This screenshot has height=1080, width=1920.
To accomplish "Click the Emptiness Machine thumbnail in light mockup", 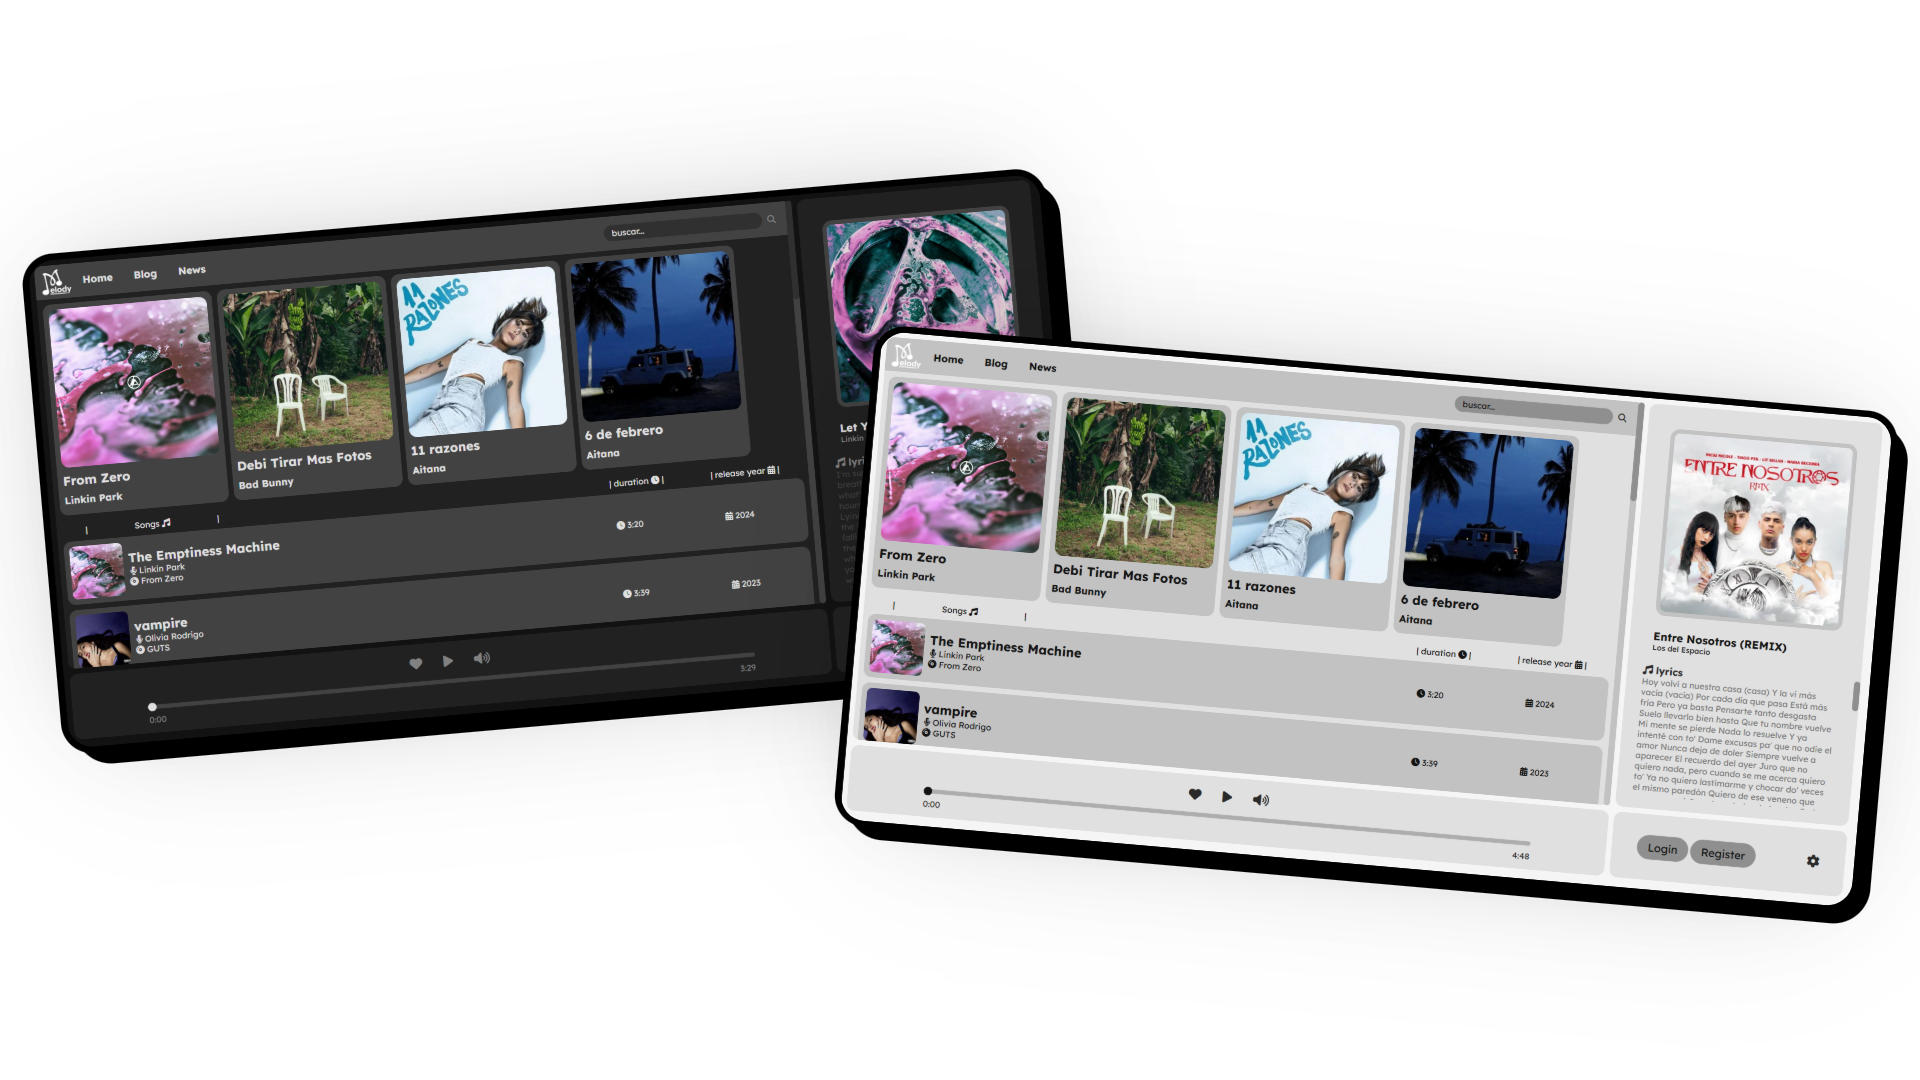I will [x=897, y=646].
